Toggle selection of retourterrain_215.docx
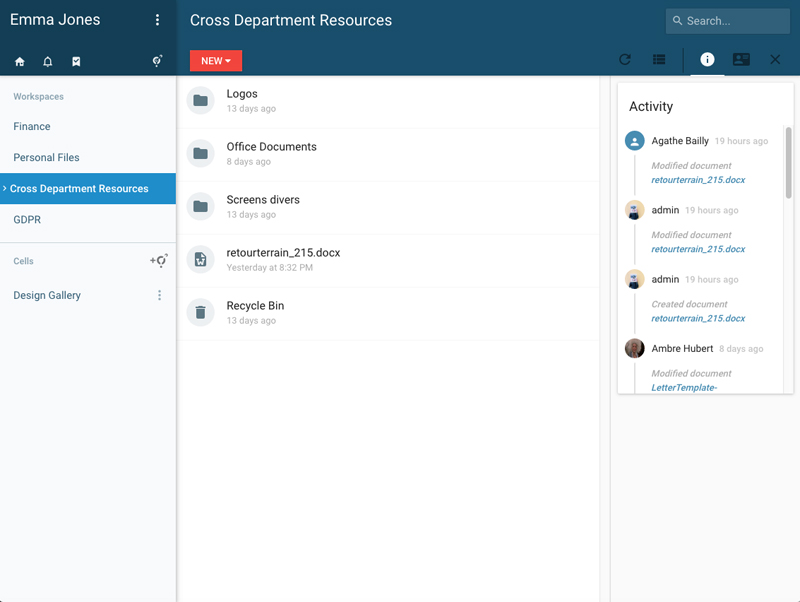800x602 pixels. [x=200, y=259]
